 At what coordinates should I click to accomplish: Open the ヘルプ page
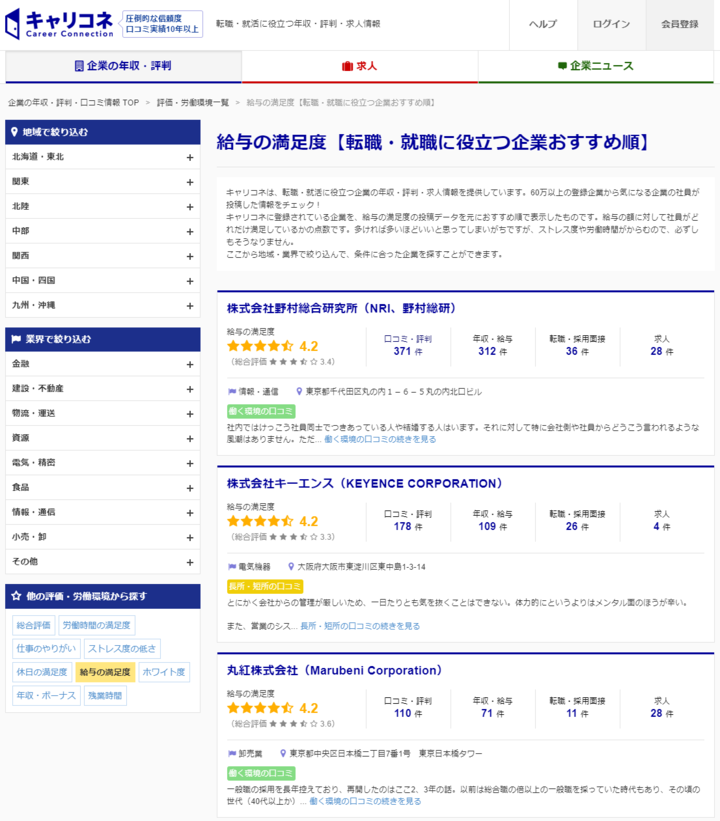tap(543, 25)
